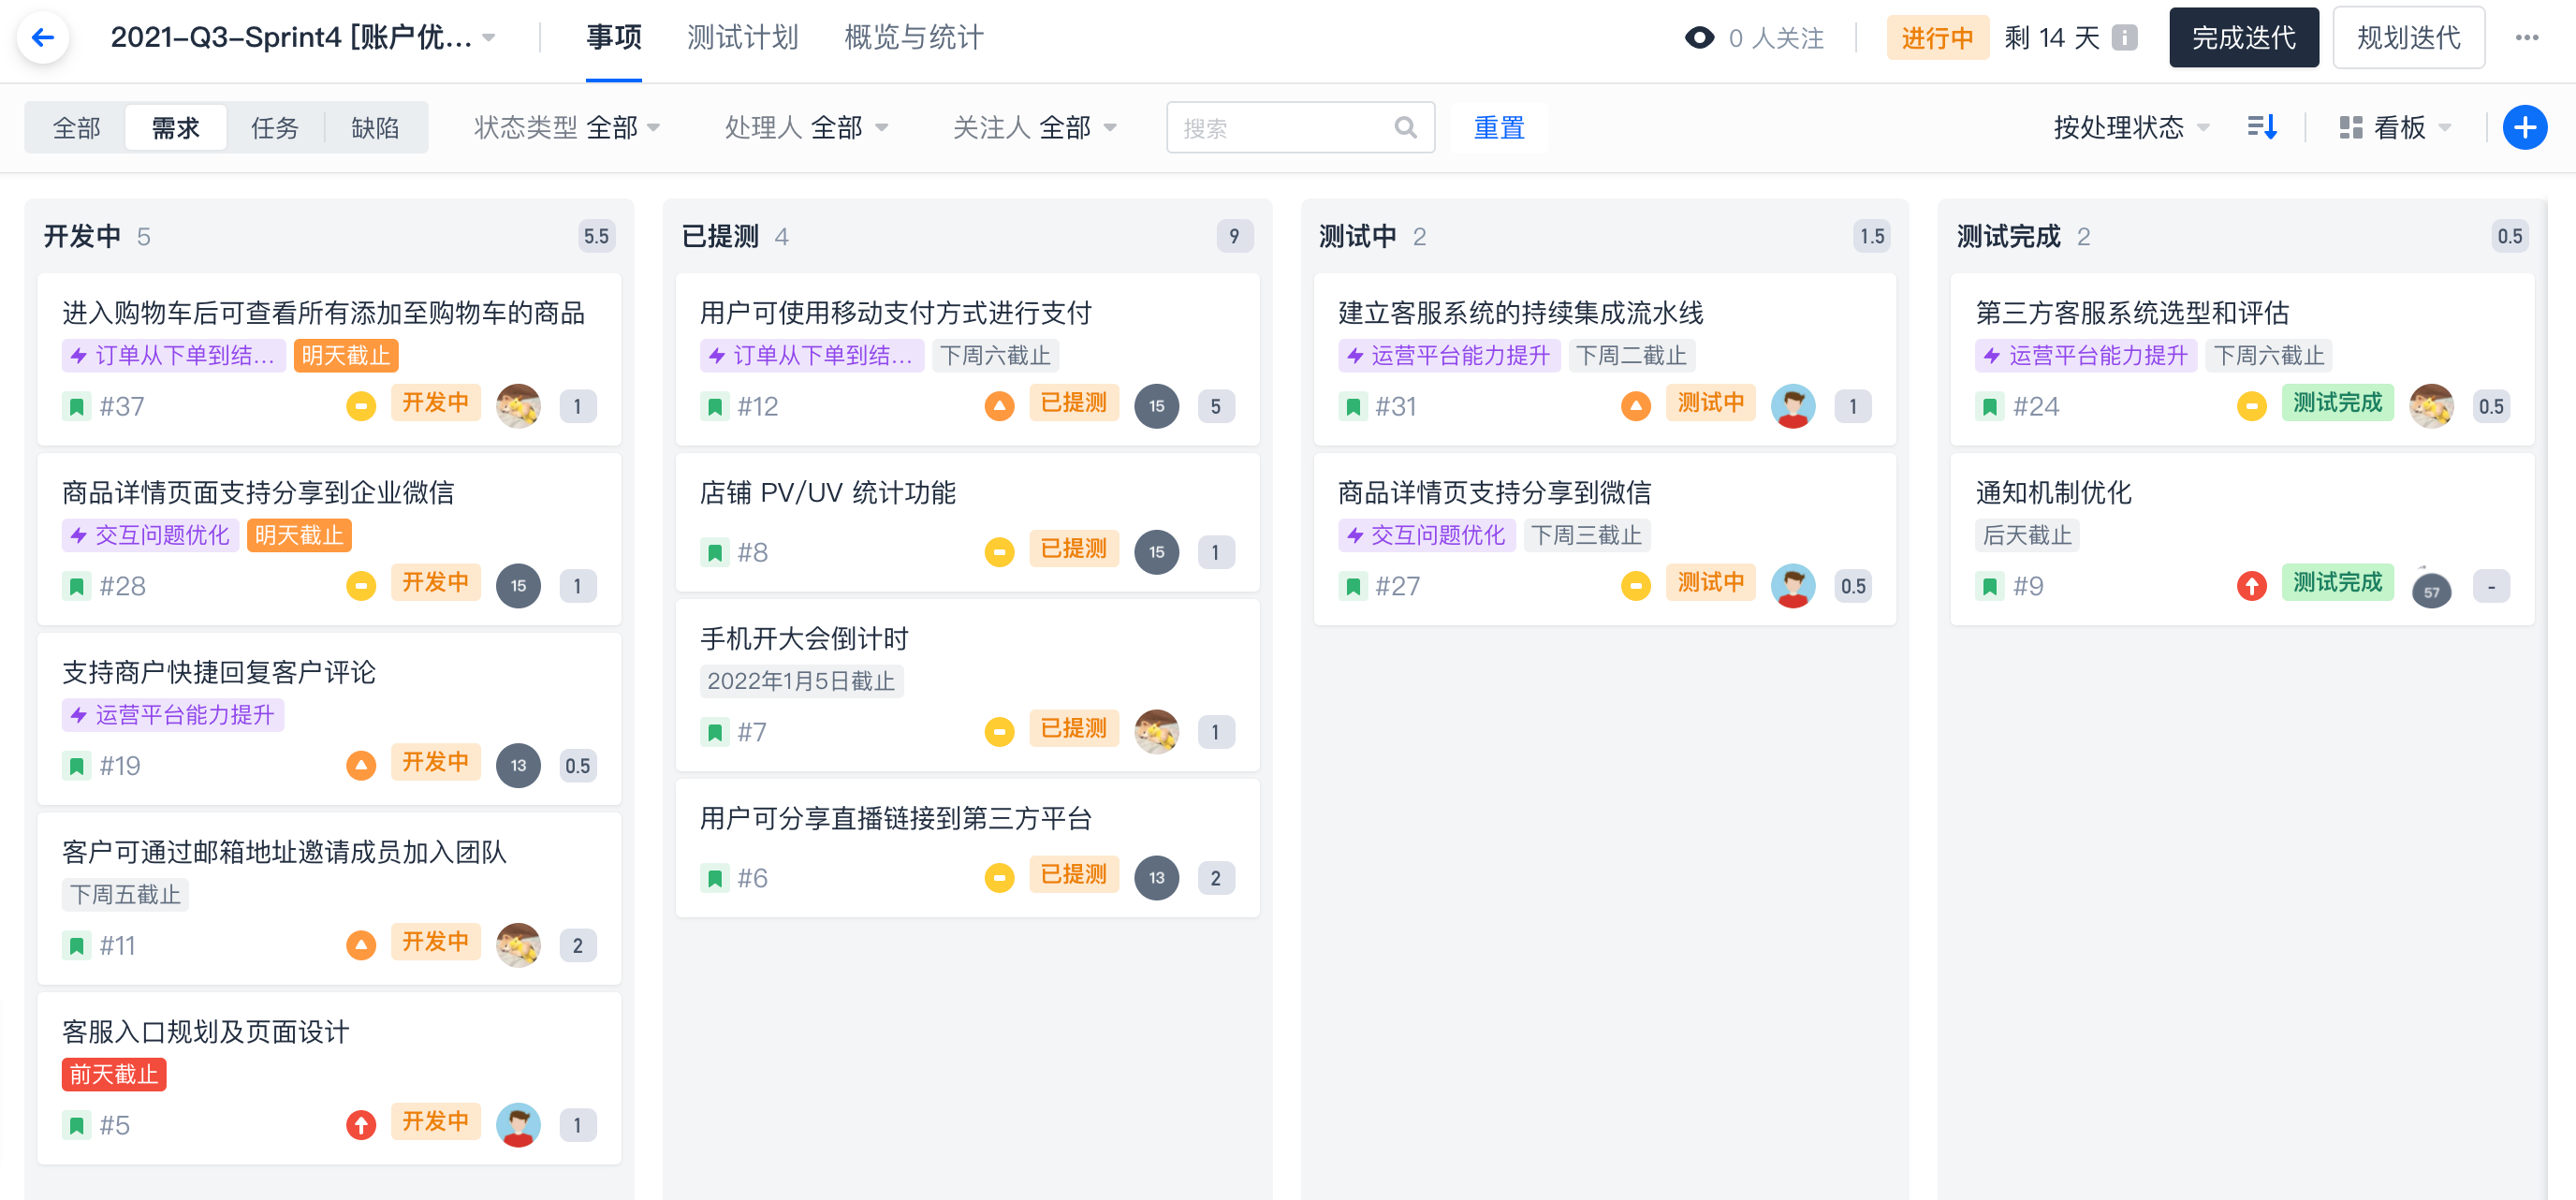This screenshot has height=1200, width=2576.
Task: Select the 需求 filter segment
Action: 176,127
